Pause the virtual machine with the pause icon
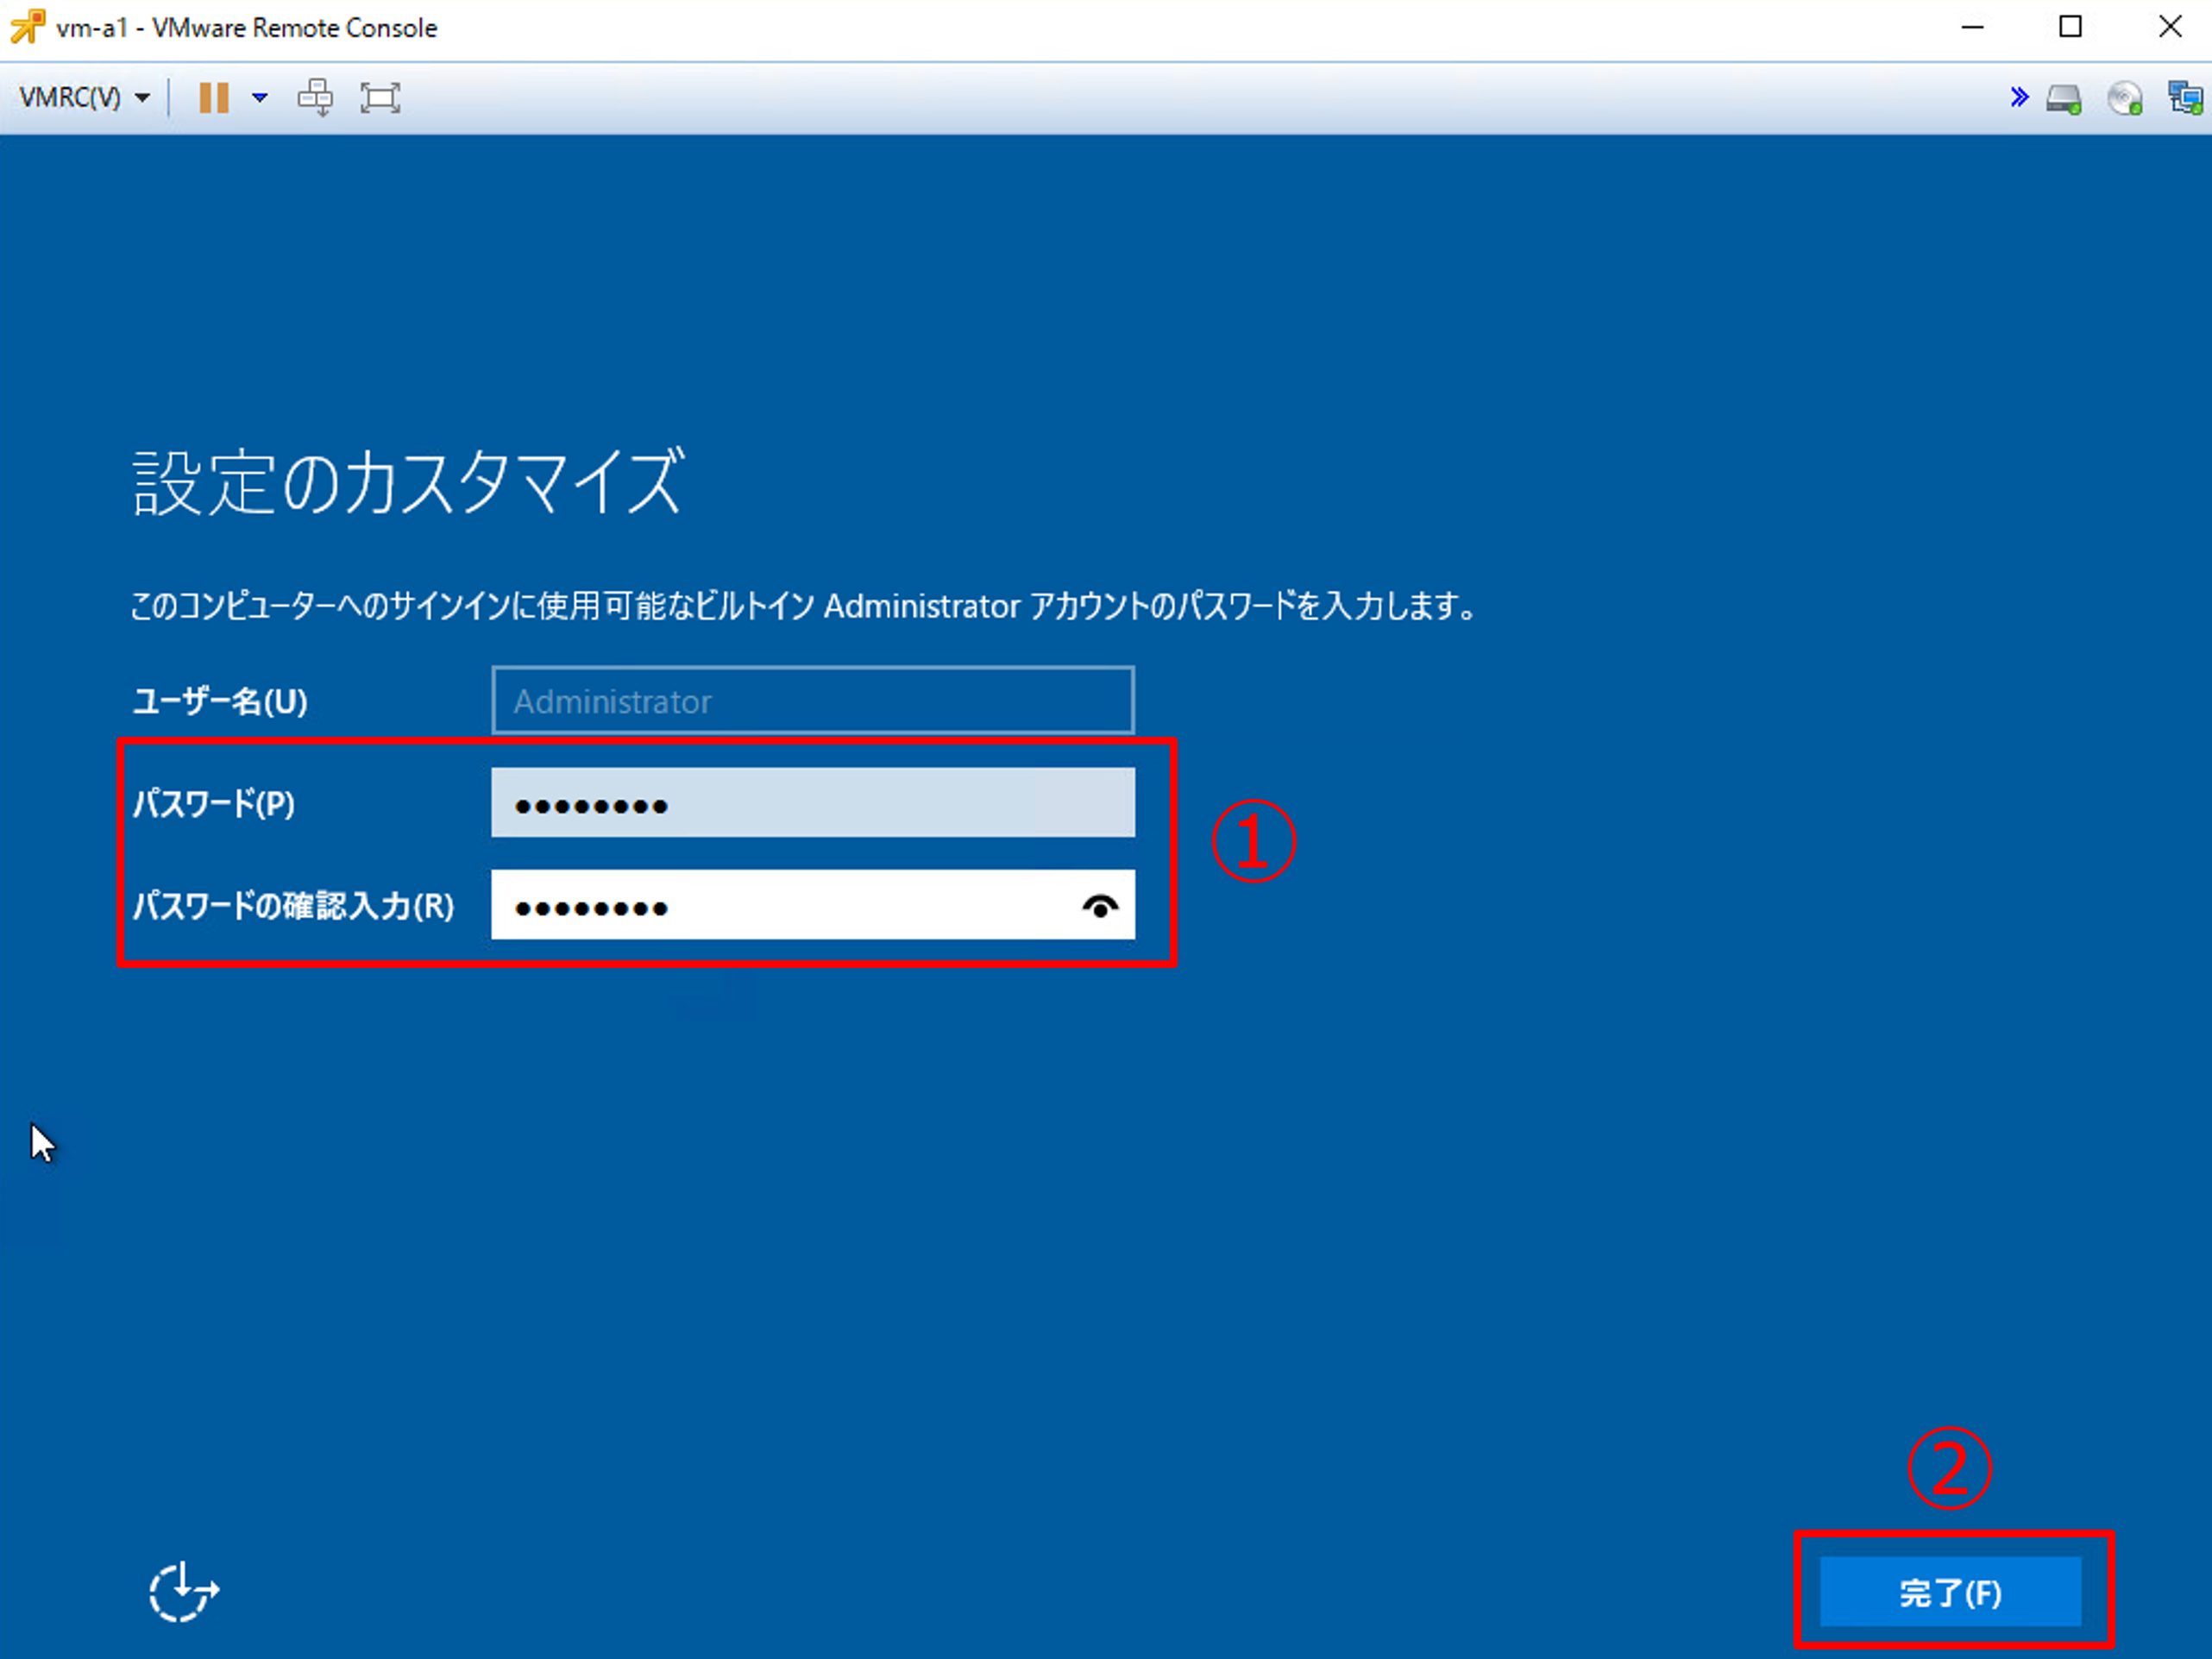The height and width of the screenshot is (1659, 2212). click(214, 97)
